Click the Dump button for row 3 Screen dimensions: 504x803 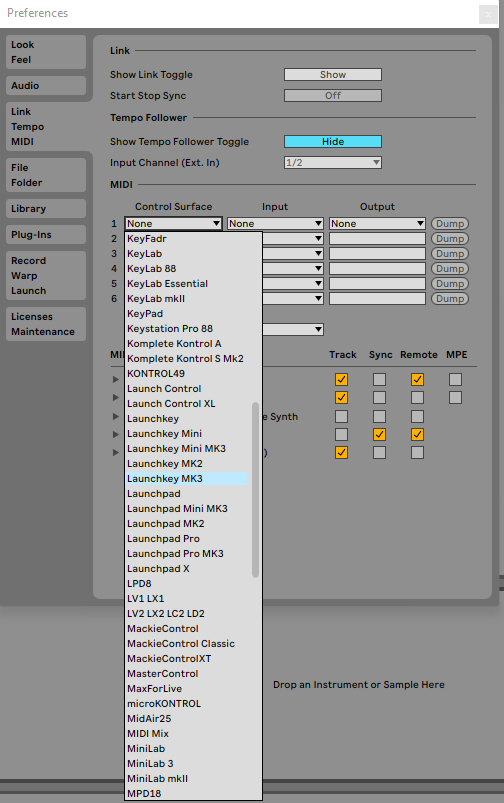coord(450,253)
